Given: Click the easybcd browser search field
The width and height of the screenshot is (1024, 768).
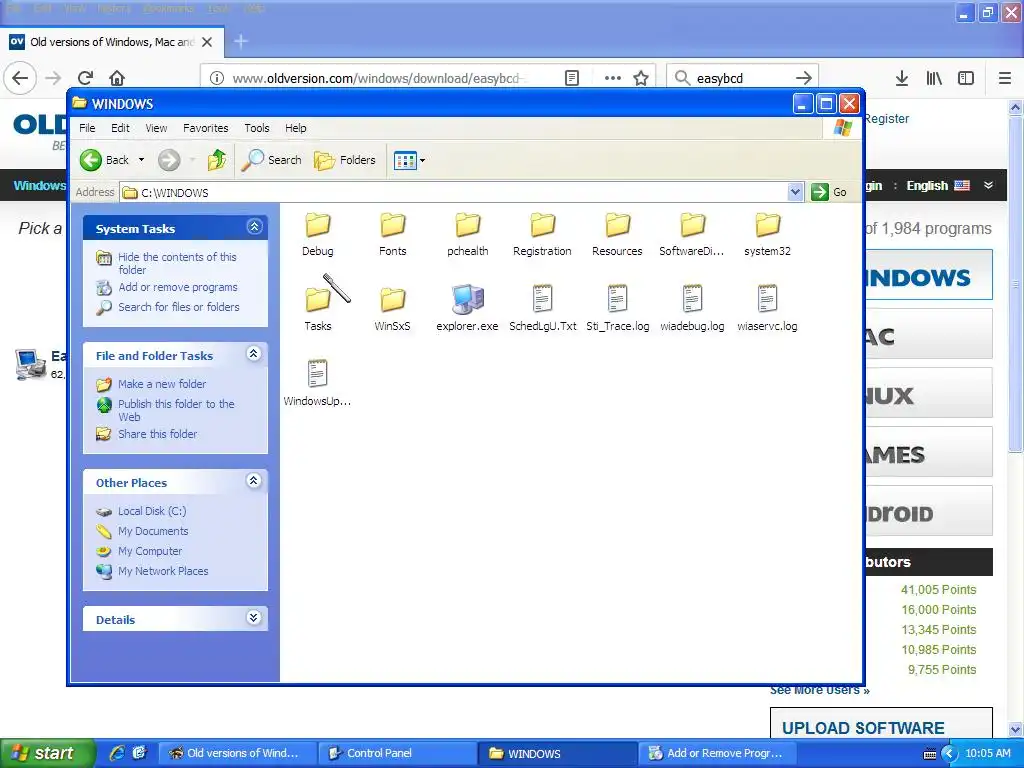Looking at the screenshot, I should point(742,78).
